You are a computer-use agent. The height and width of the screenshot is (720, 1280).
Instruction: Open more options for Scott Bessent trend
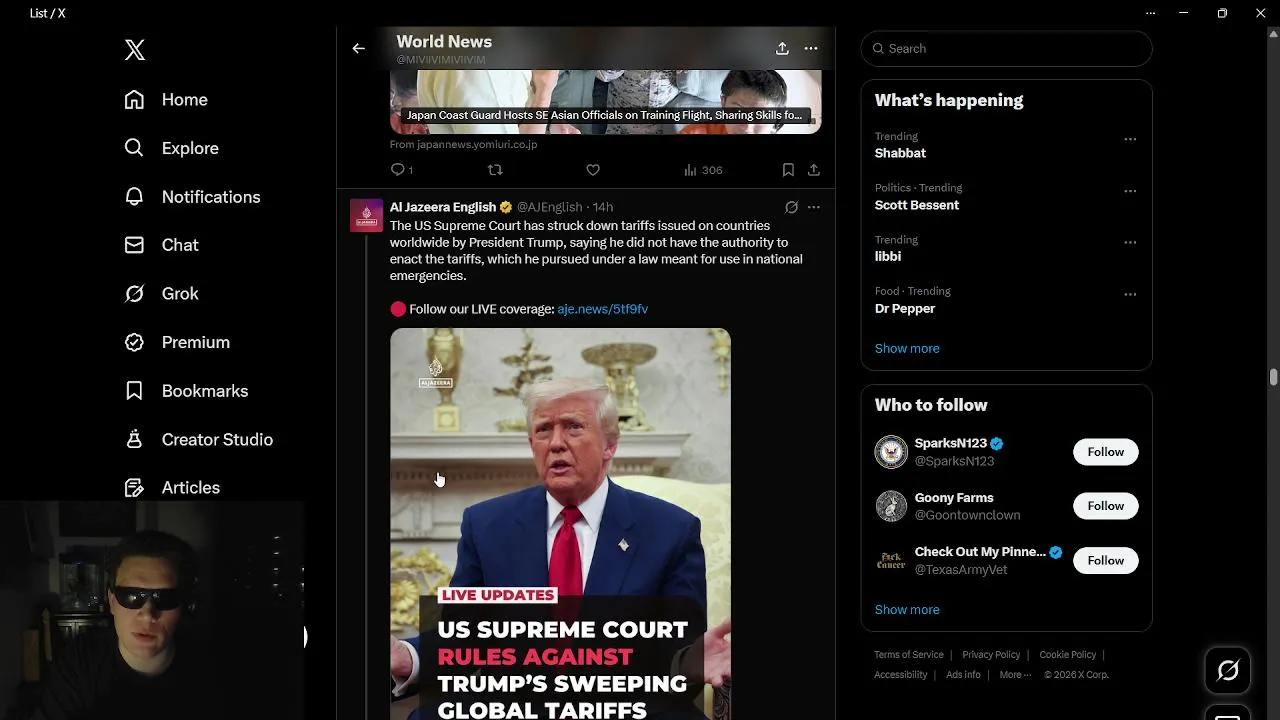(x=1130, y=191)
